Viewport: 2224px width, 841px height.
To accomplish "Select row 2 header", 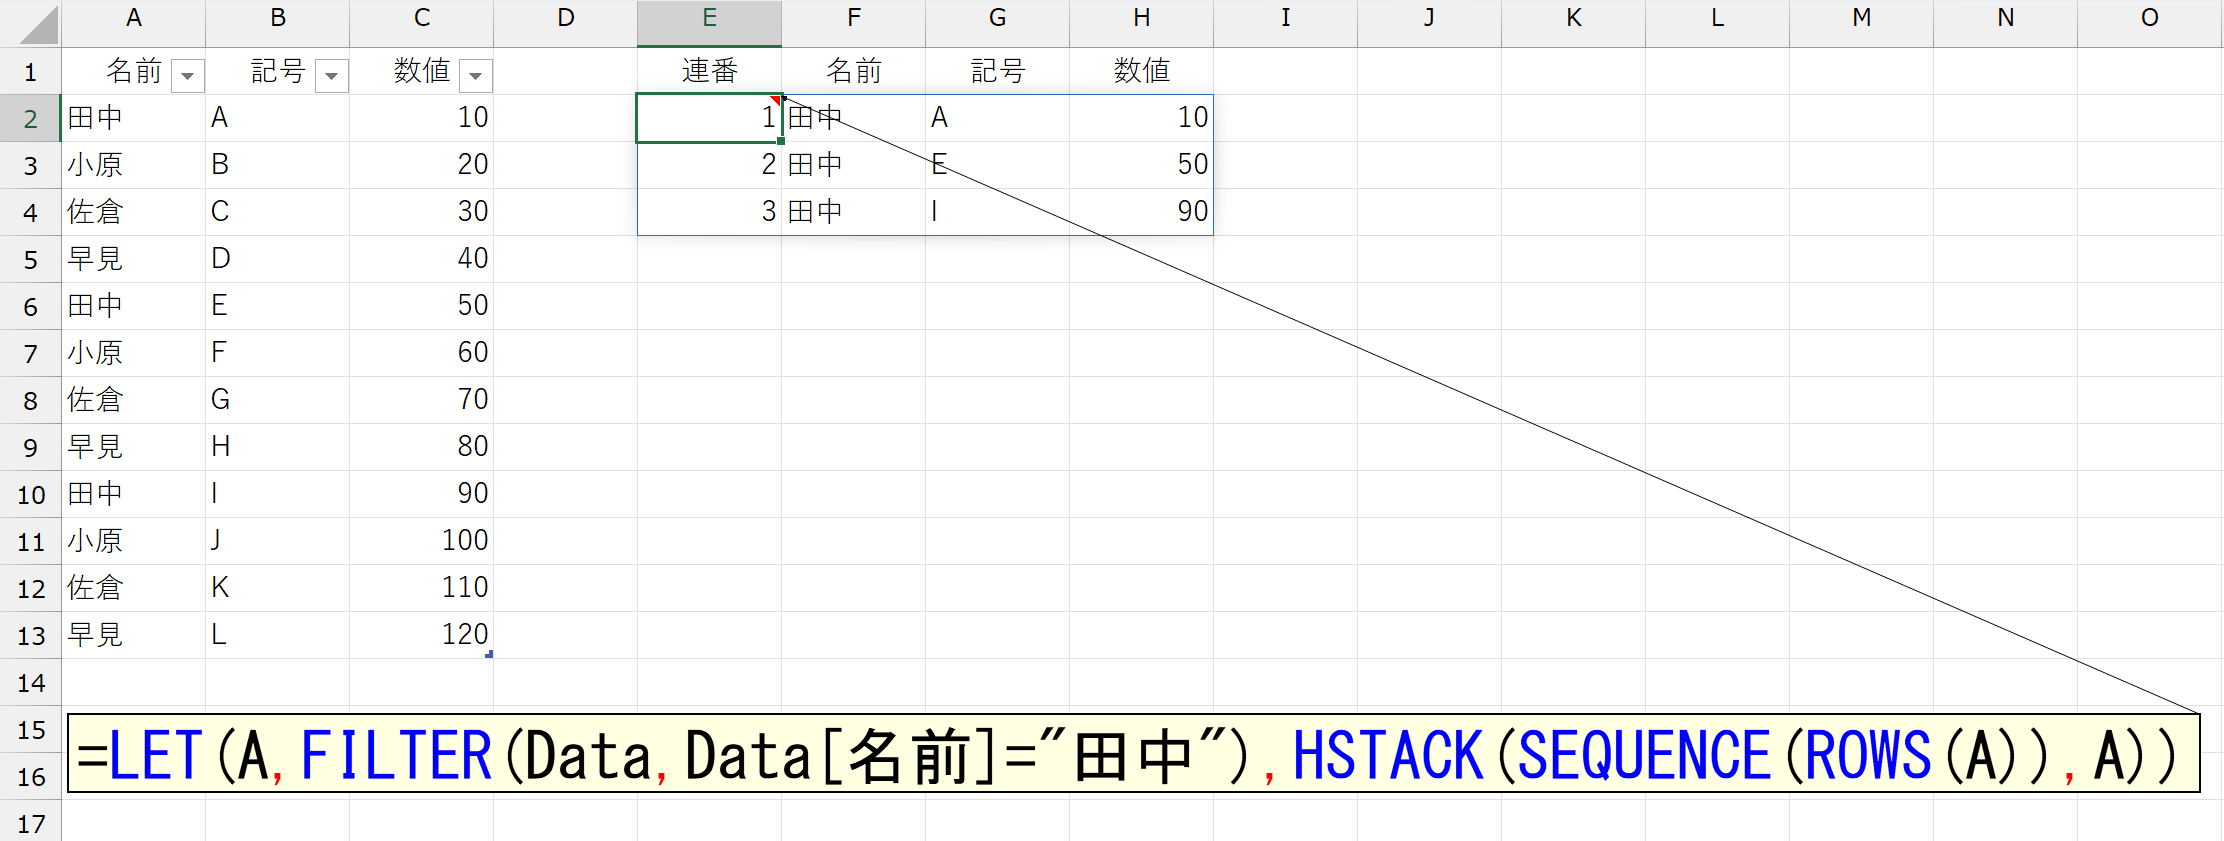I will pyautogui.click(x=30, y=119).
